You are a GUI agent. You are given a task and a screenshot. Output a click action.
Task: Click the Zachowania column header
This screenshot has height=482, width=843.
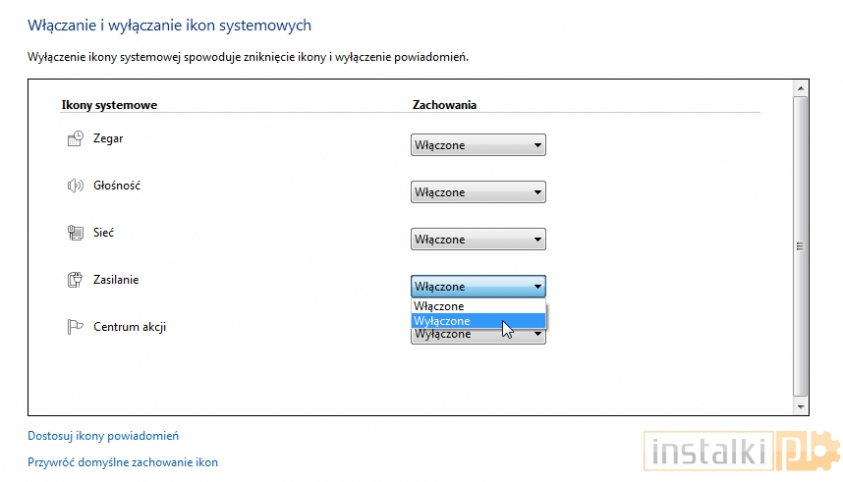(444, 104)
